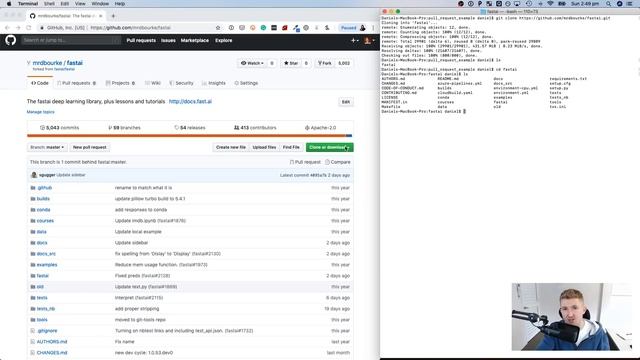Viewport: 640px width, 360px height.
Task: Click Pull requests in GitHub header
Action: (x=141, y=40)
